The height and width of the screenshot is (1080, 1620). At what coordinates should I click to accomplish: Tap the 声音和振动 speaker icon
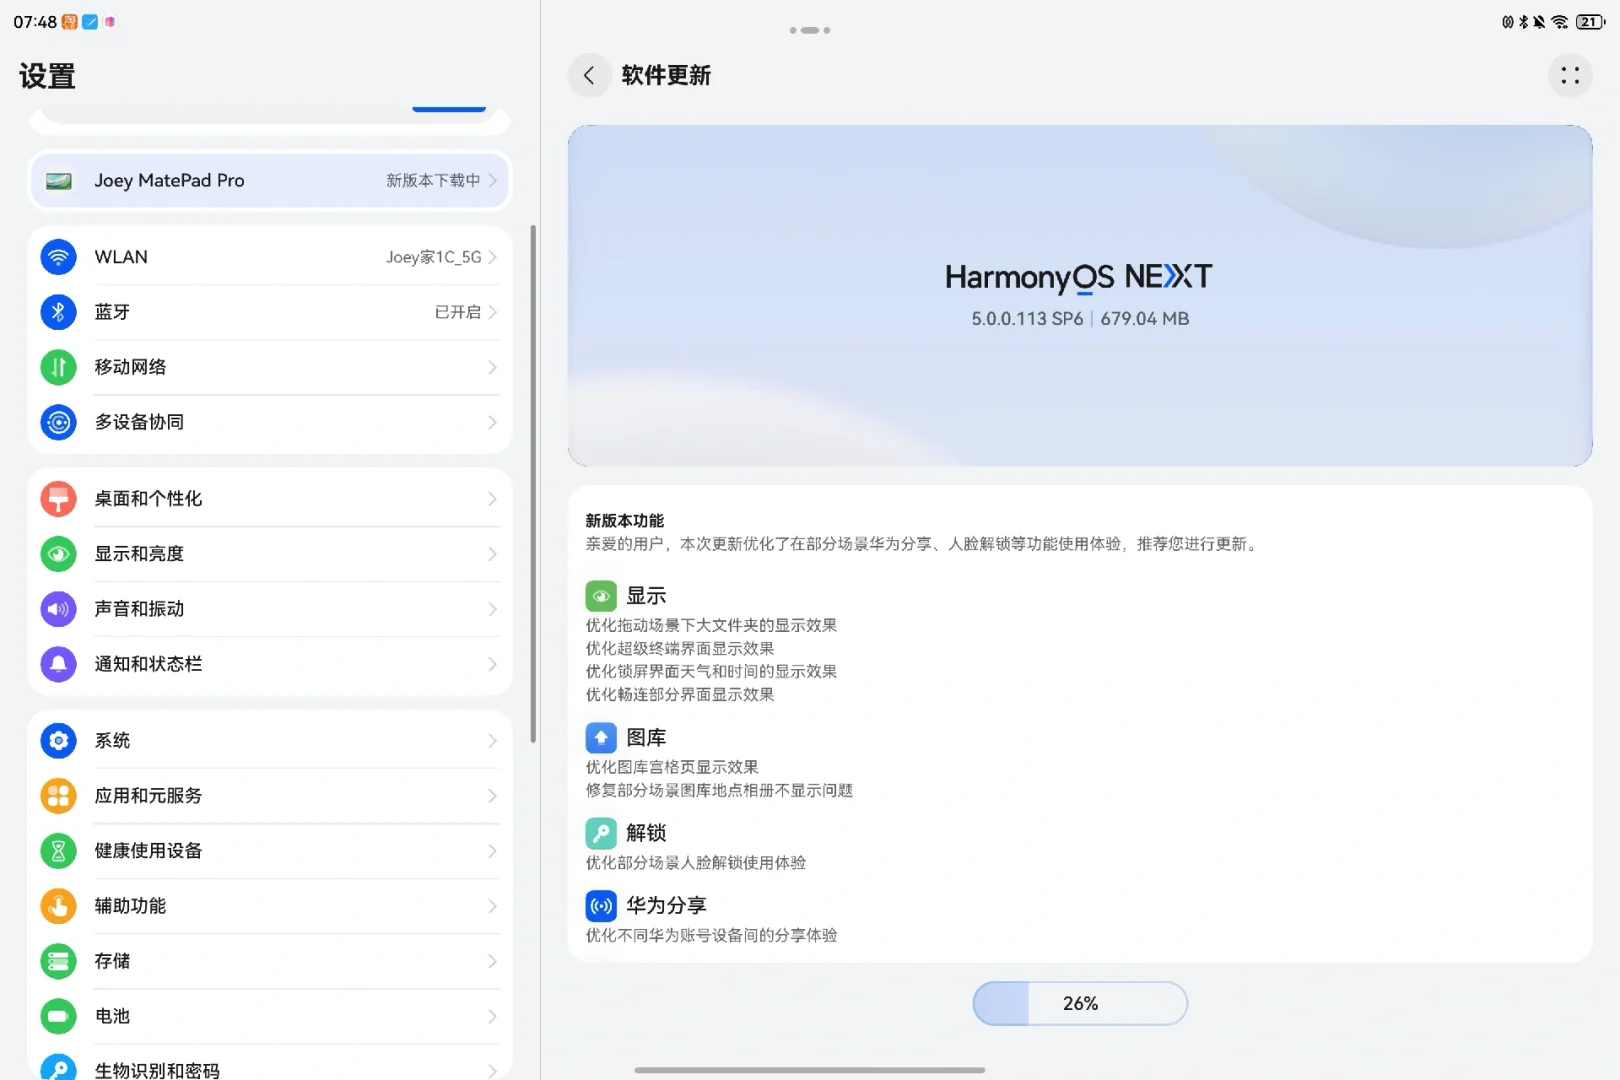click(58, 608)
